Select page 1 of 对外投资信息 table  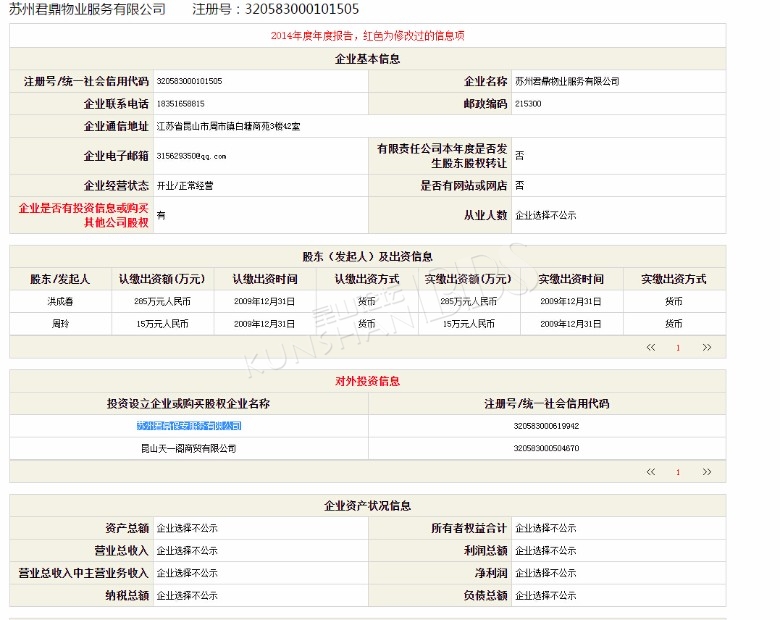678,472
